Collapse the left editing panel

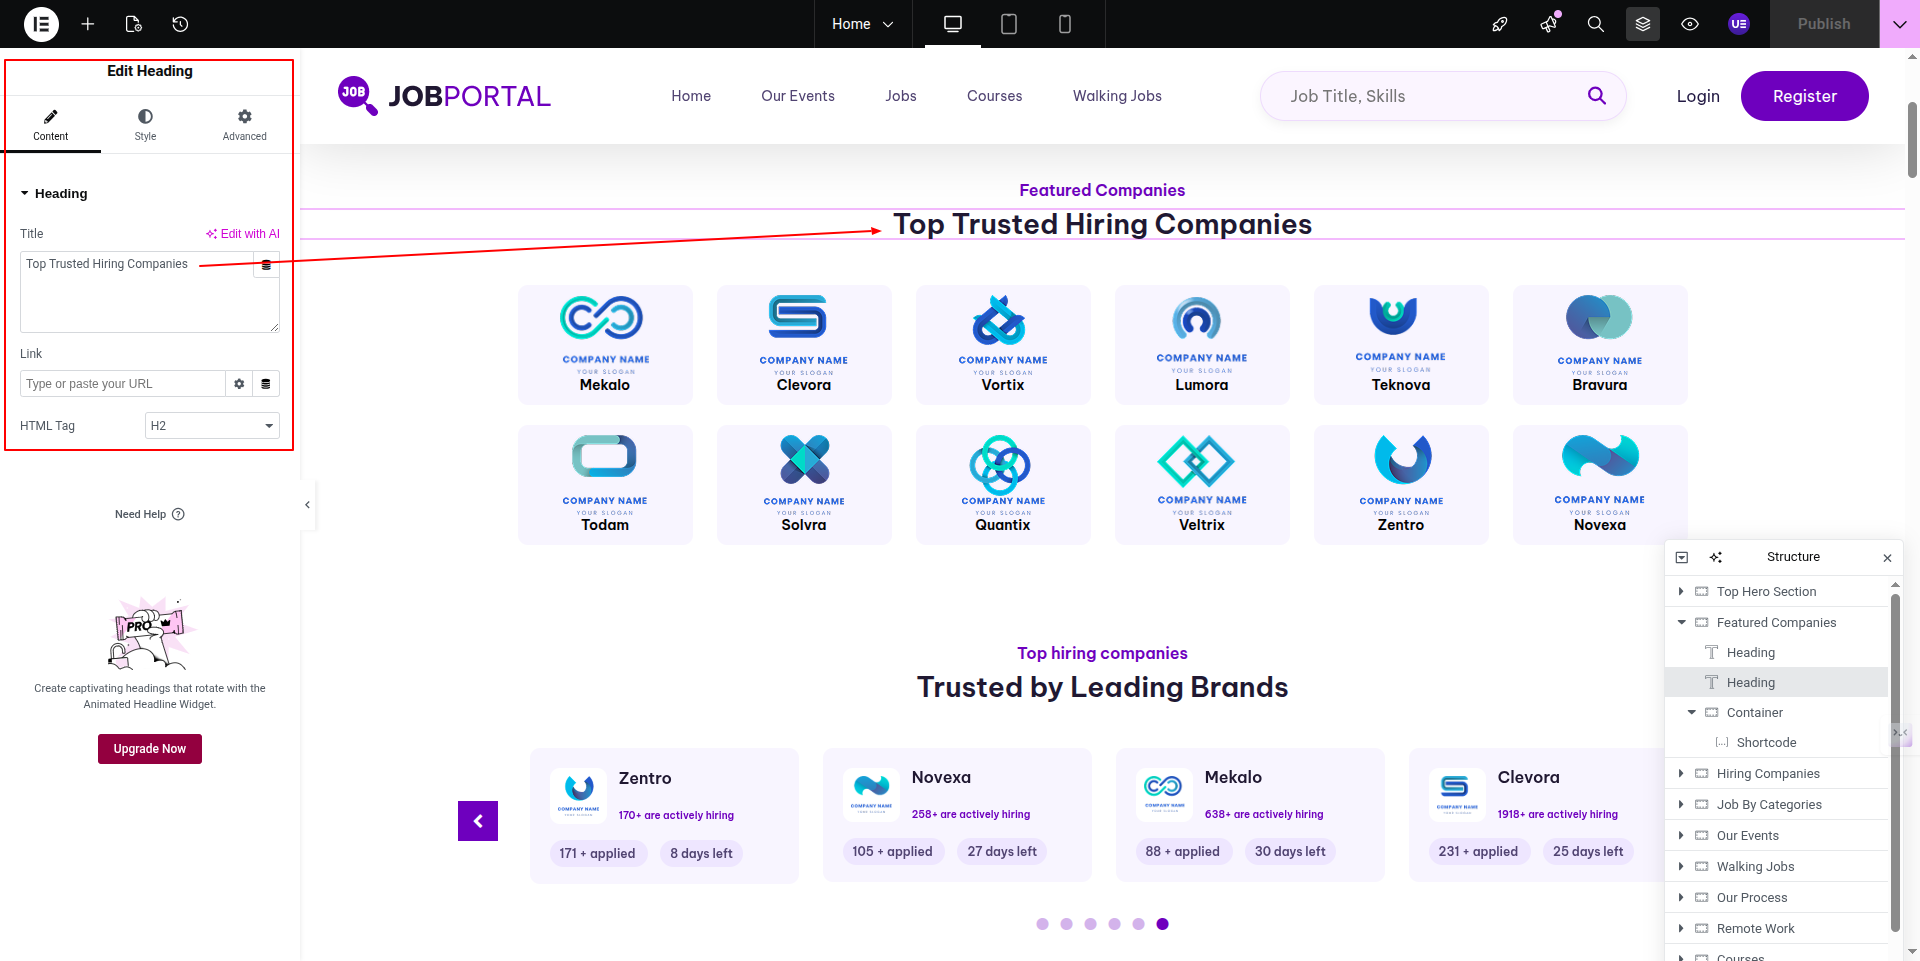pyautogui.click(x=307, y=505)
